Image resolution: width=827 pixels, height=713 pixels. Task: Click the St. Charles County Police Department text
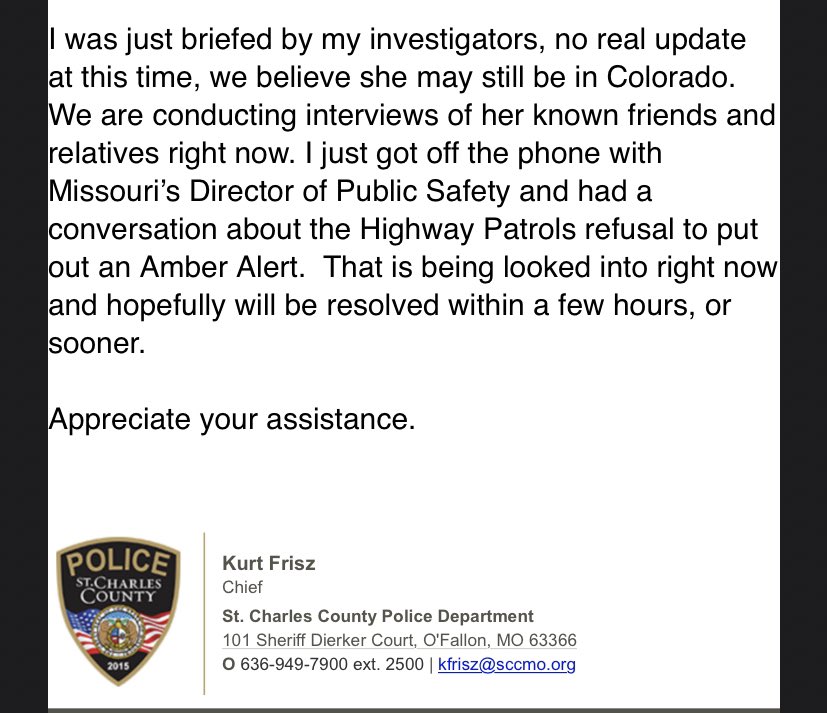(x=378, y=616)
